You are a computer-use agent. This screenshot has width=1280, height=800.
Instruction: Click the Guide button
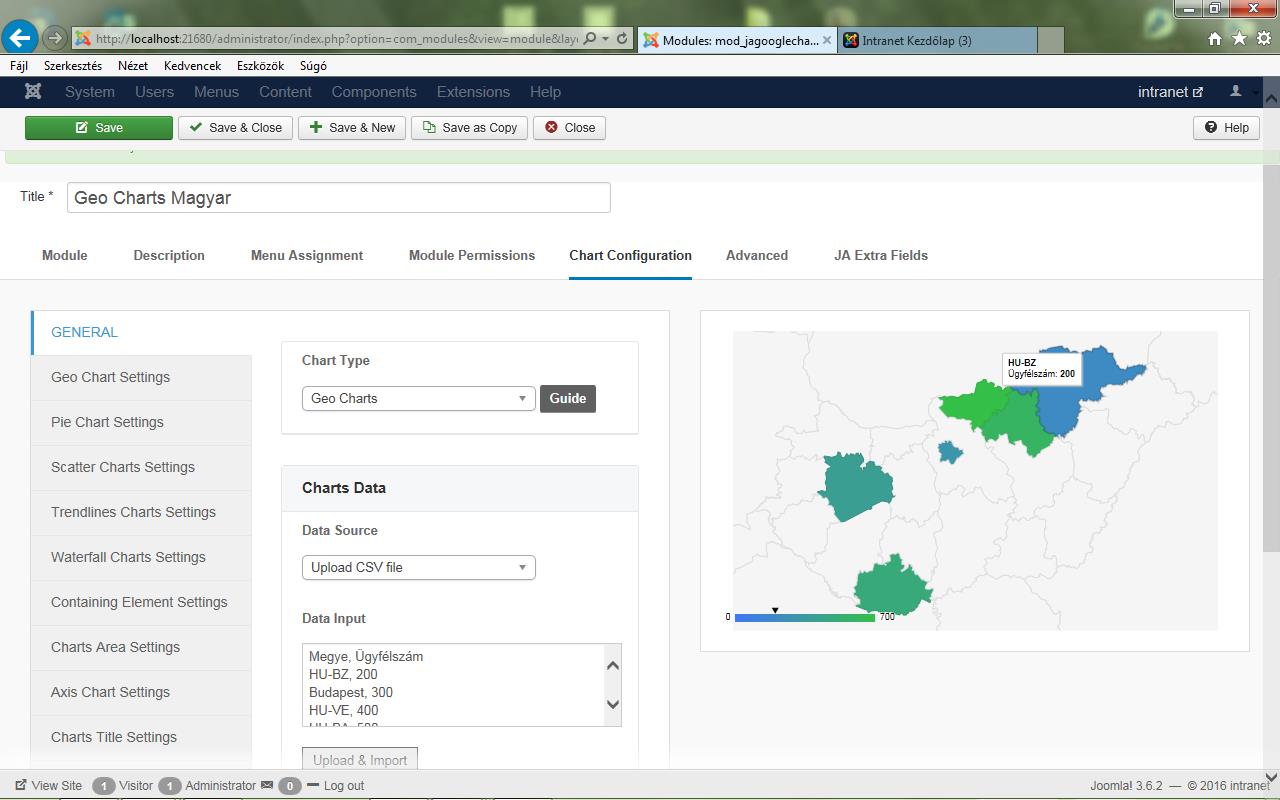tap(567, 398)
